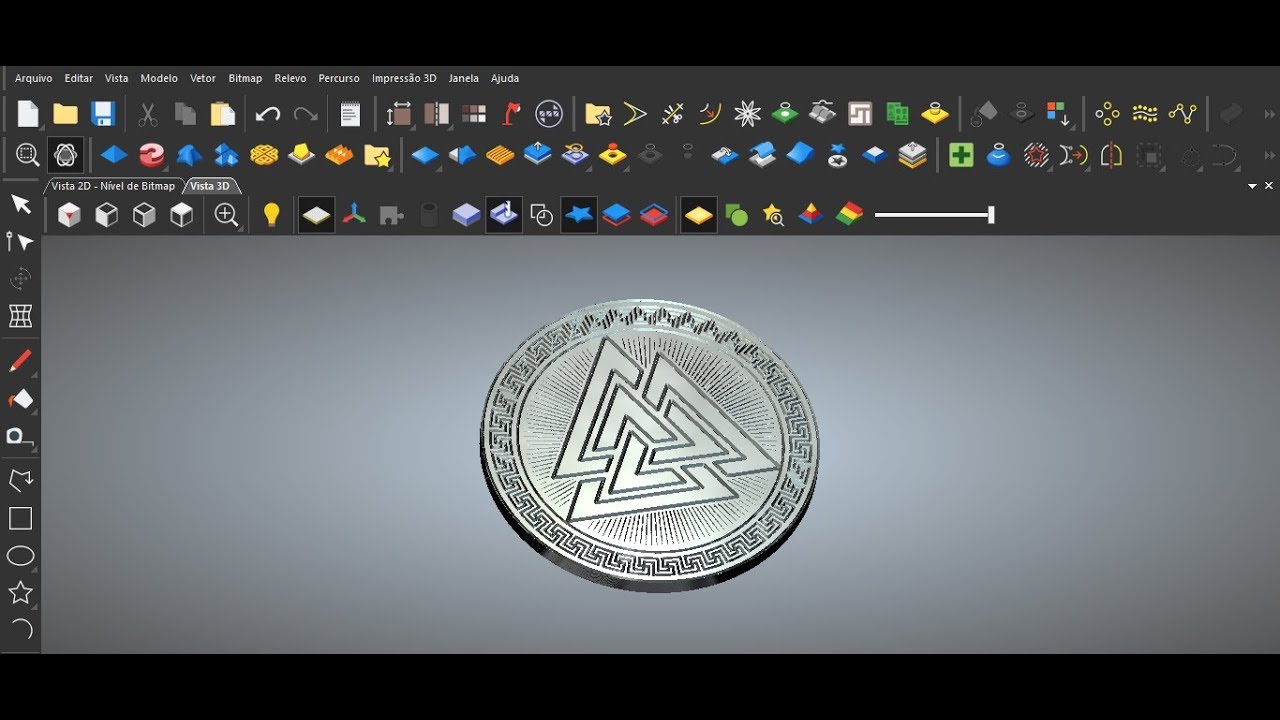Adjust the white 3D view detail slider

point(934,215)
